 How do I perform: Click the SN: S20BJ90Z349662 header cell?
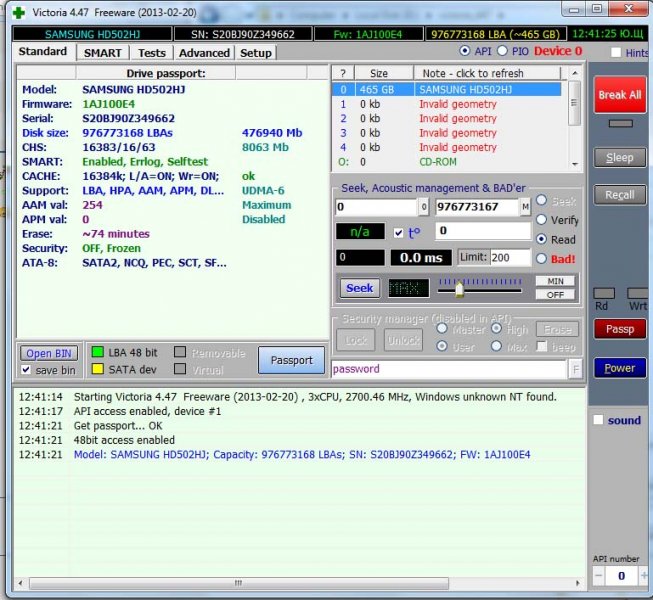tap(243, 34)
